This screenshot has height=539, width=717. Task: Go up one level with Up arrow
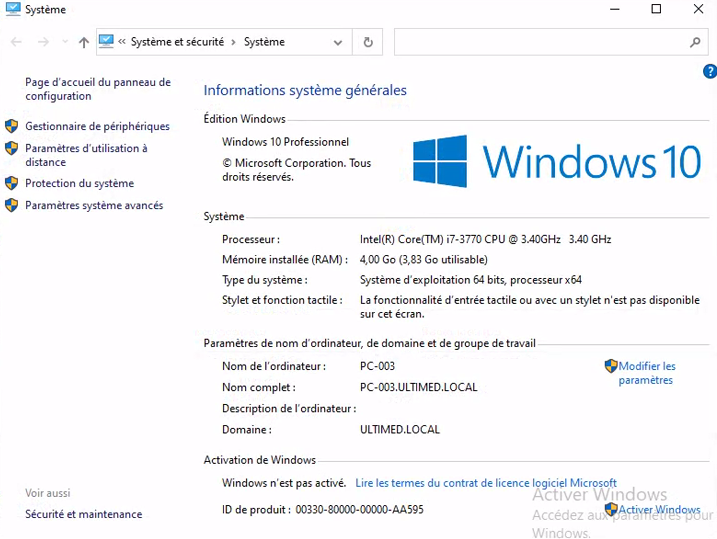84,42
